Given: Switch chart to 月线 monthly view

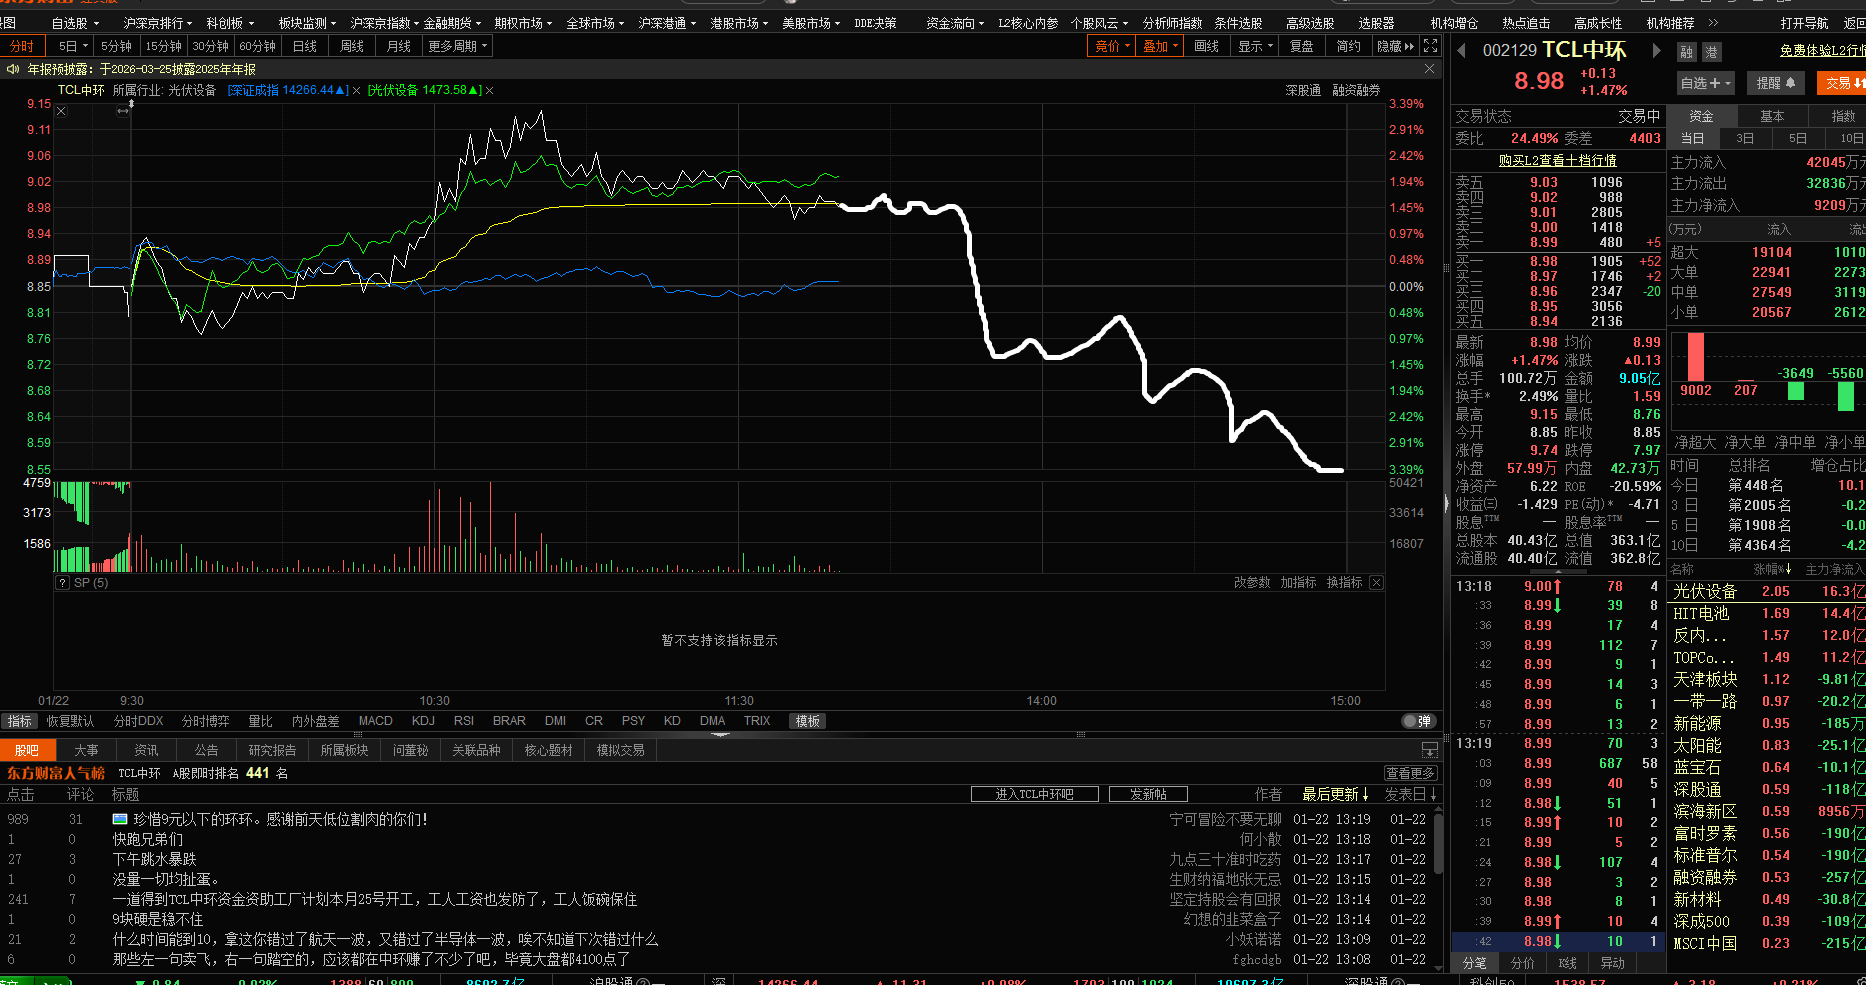Looking at the screenshot, I should pyautogui.click(x=399, y=46).
